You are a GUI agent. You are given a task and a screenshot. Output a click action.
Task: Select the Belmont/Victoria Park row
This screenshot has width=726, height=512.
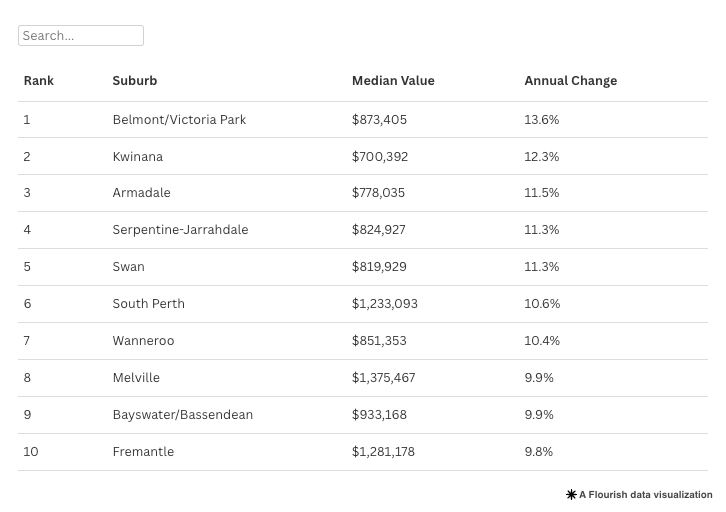179,120
